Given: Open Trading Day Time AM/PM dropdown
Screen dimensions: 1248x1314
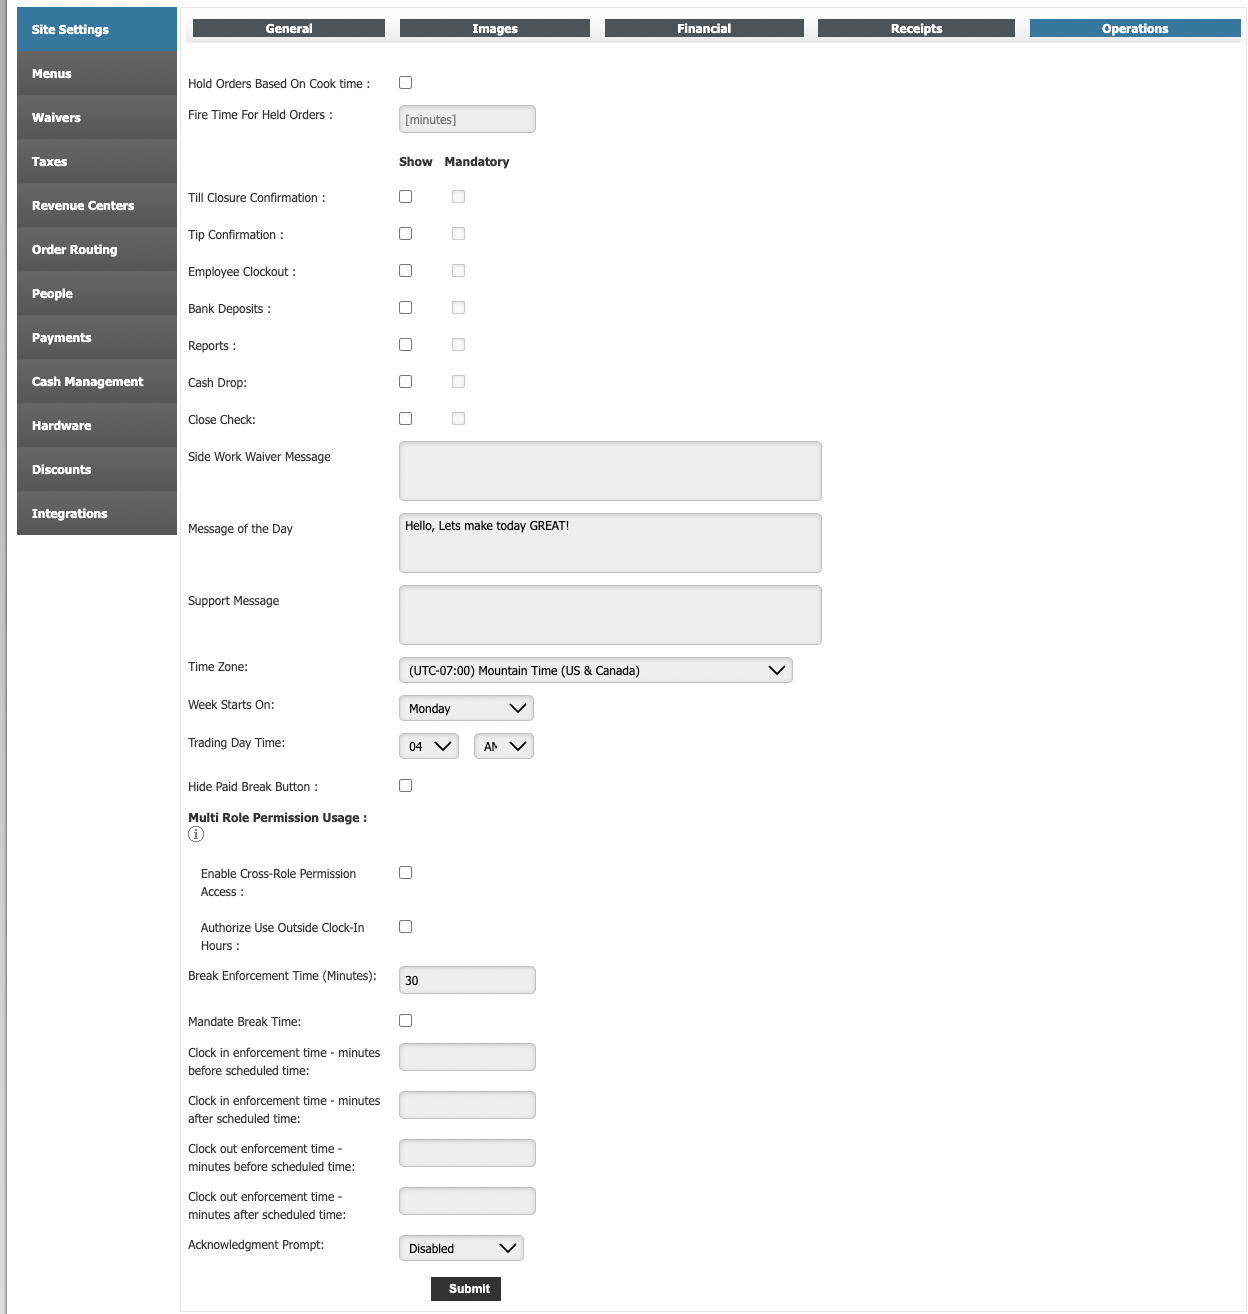Looking at the screenshot, I should coord(504,746).
